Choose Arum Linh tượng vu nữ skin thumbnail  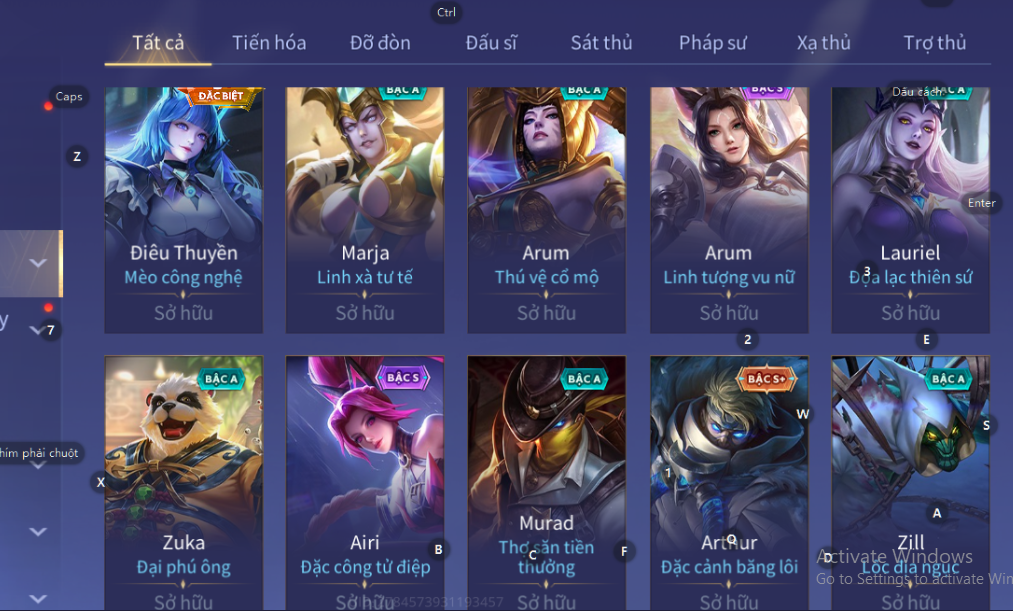729,210
